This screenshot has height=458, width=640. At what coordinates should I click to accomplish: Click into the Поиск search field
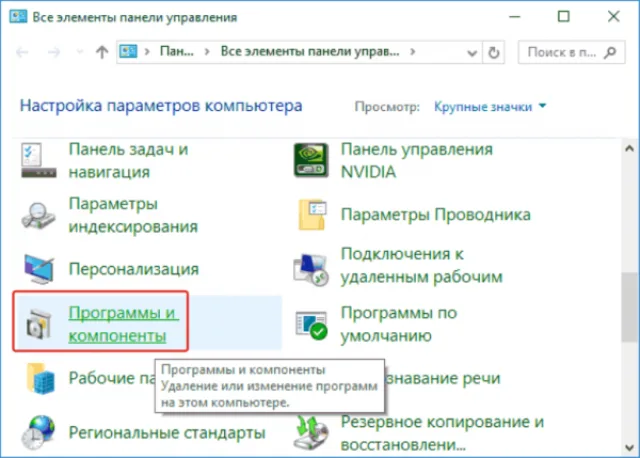(x=571, y=52)
